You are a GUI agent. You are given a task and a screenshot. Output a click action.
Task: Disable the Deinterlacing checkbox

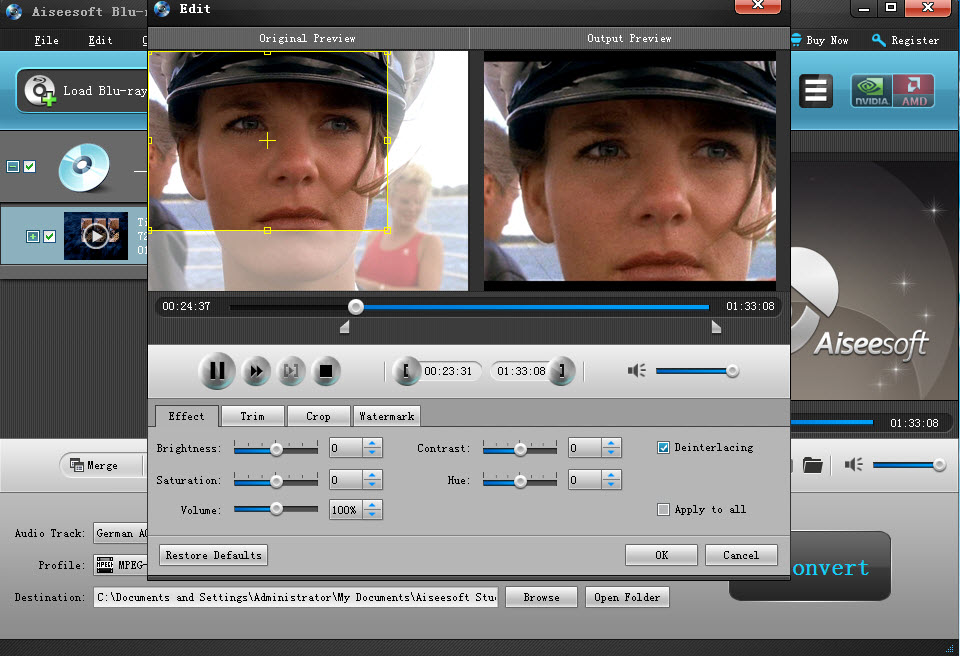point(663,448)
